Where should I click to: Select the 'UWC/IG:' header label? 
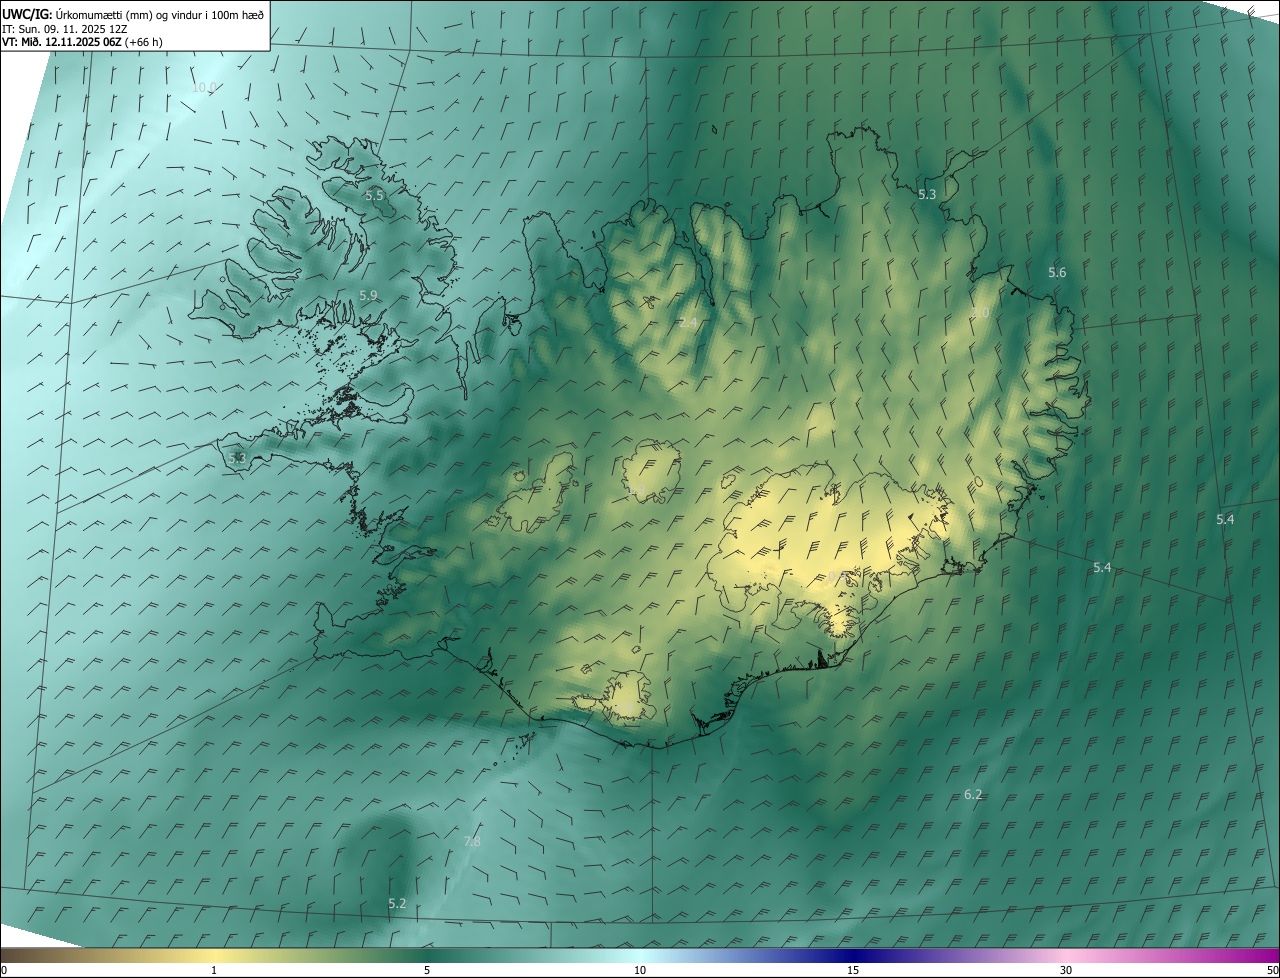coord(27,14)
